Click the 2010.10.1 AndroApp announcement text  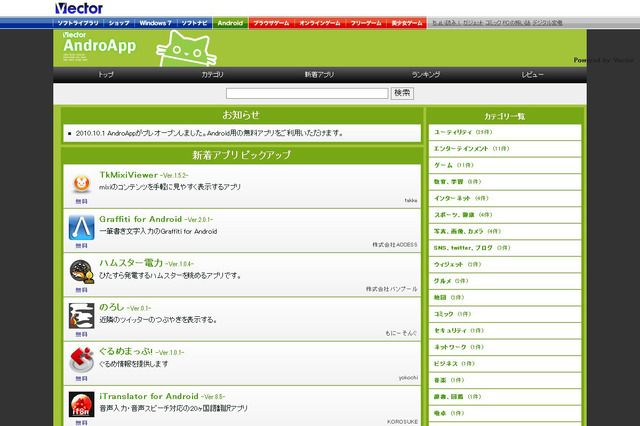(209, 133)
